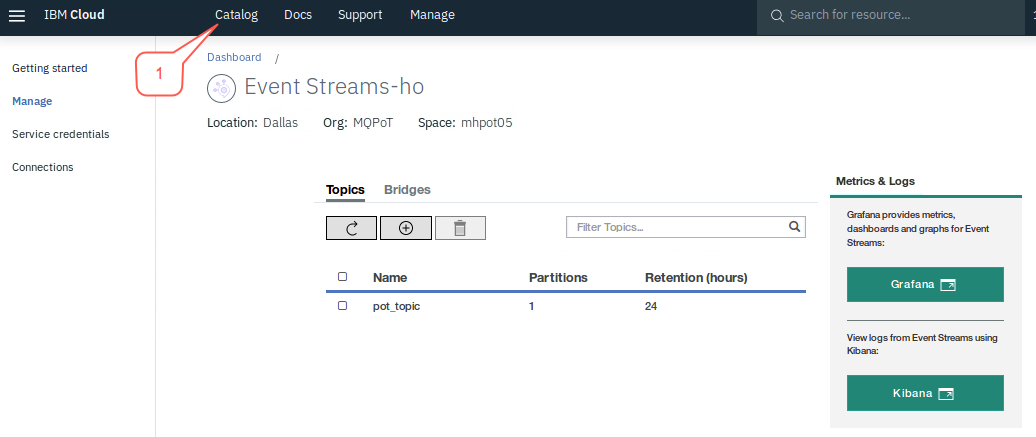Open the Catalog menu item
Image resolution: width=1036 pixels, height=437 pixels.
tap(237, 15)
